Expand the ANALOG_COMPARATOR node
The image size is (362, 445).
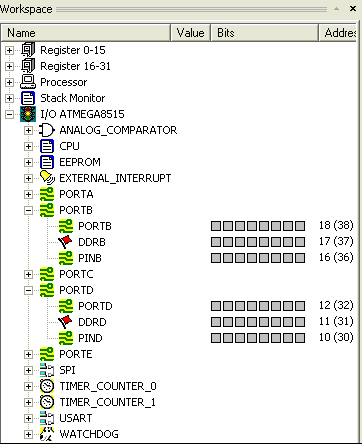(28, 130)
